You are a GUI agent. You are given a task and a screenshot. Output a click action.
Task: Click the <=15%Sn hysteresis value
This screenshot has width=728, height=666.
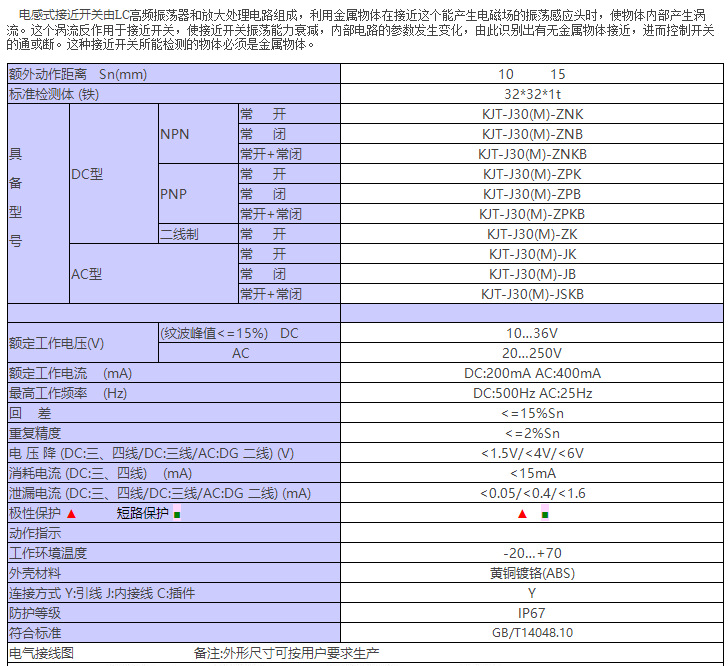pyautogui.click(x=532, y=413)
